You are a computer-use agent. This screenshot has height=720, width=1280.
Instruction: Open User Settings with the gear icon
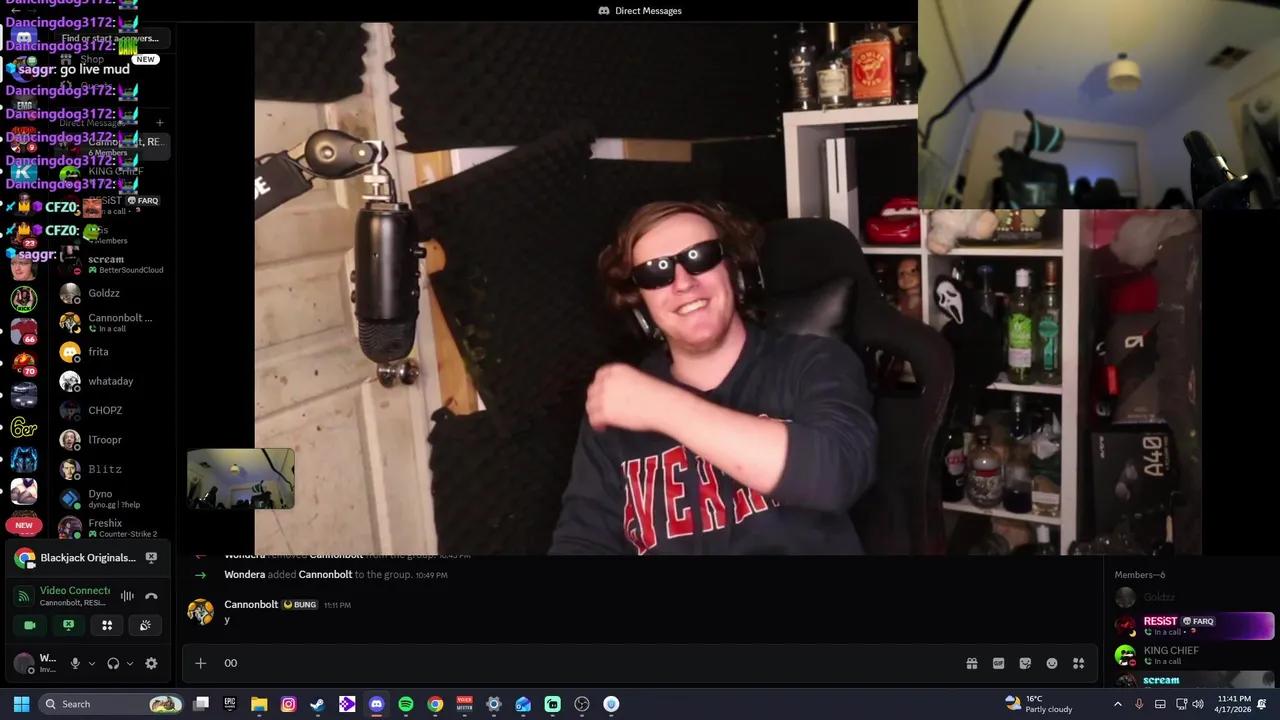tap(152, 663)
